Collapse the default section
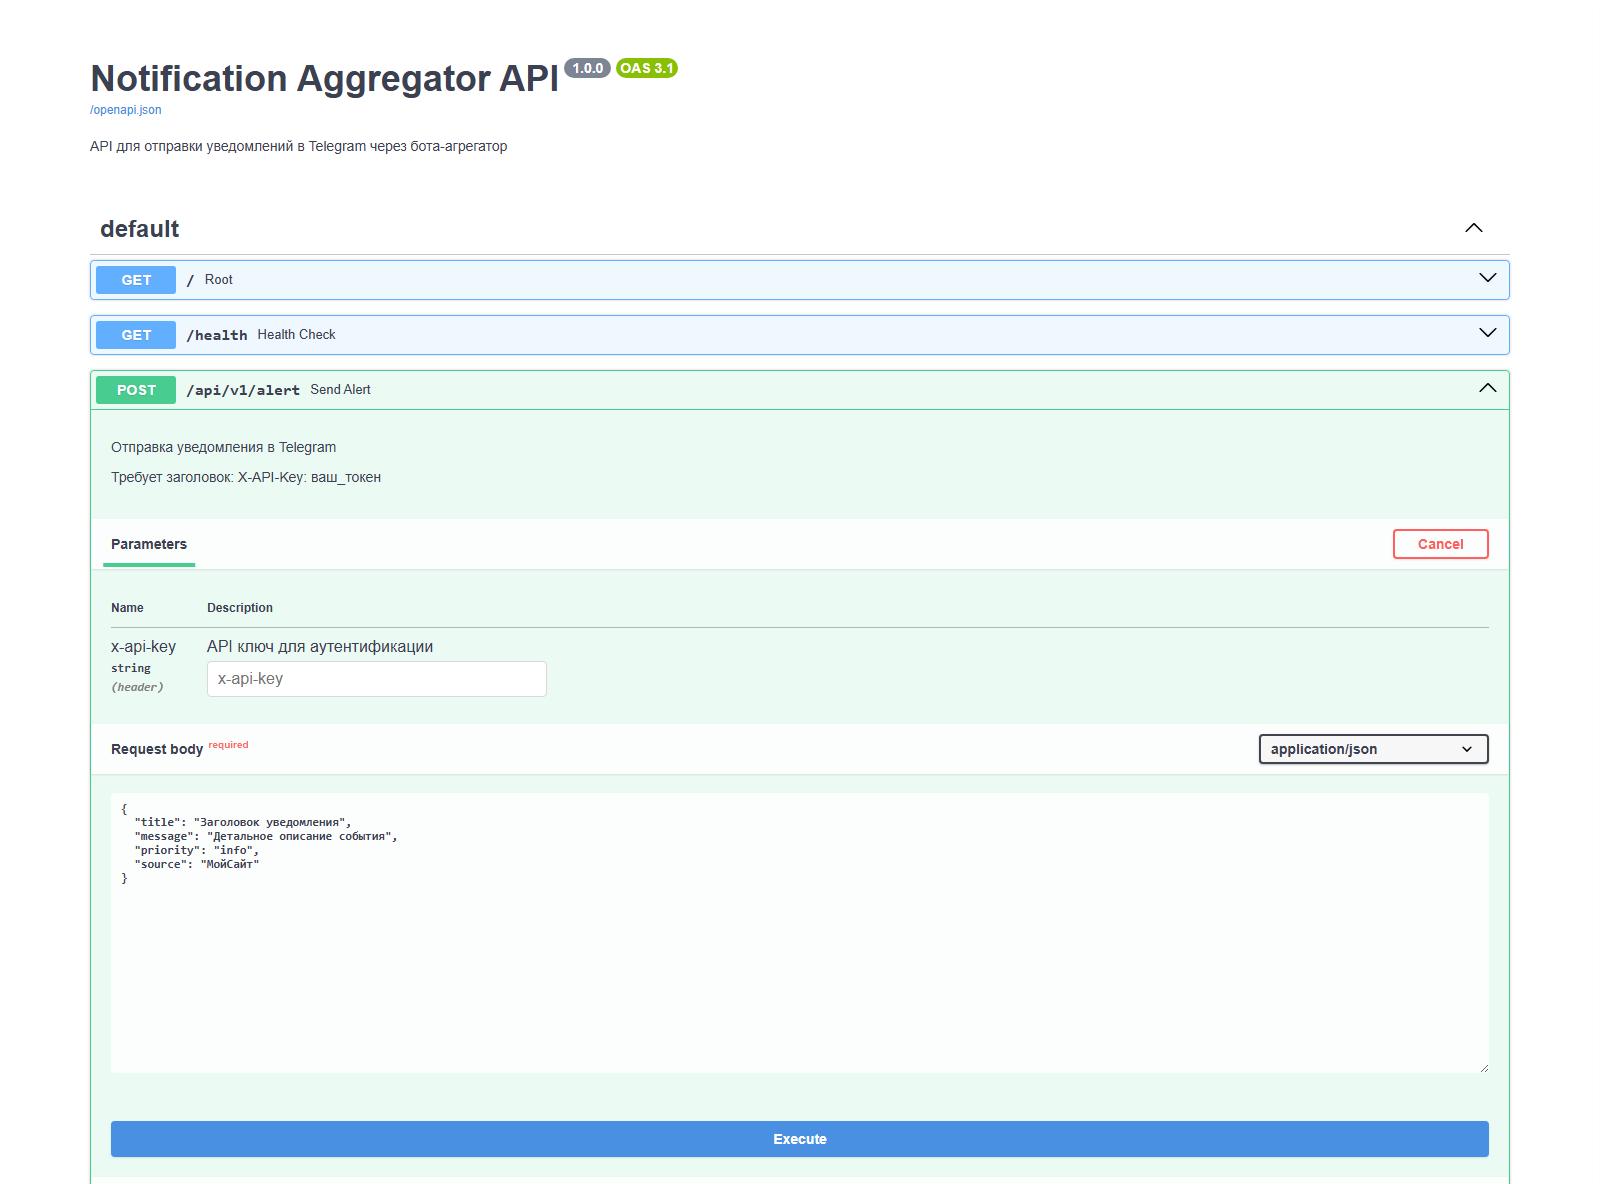 coord(1473,228)
